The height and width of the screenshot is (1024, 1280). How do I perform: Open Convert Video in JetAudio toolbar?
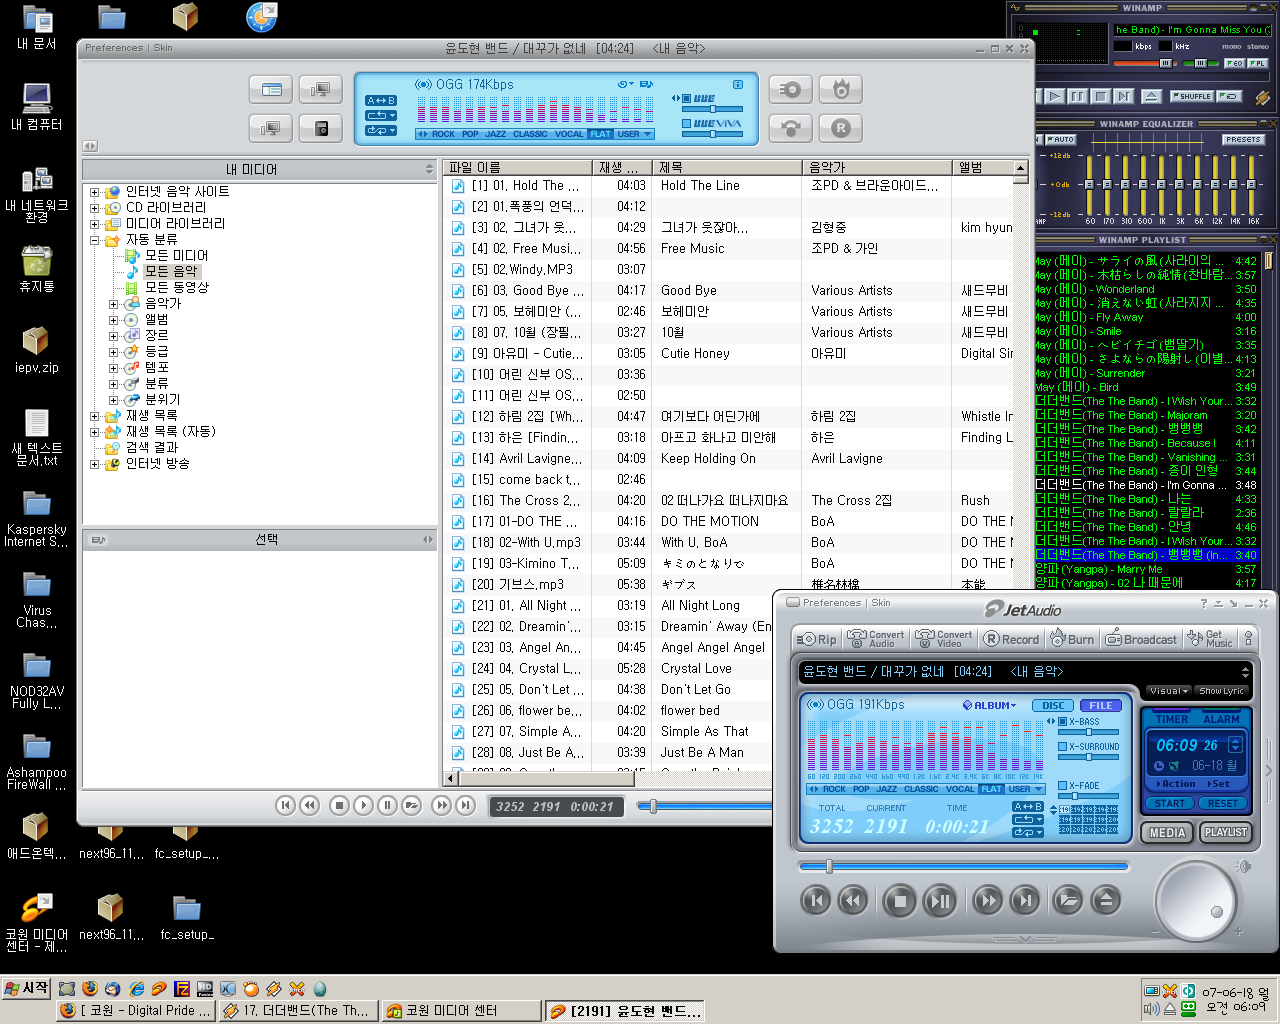[943, 639]
